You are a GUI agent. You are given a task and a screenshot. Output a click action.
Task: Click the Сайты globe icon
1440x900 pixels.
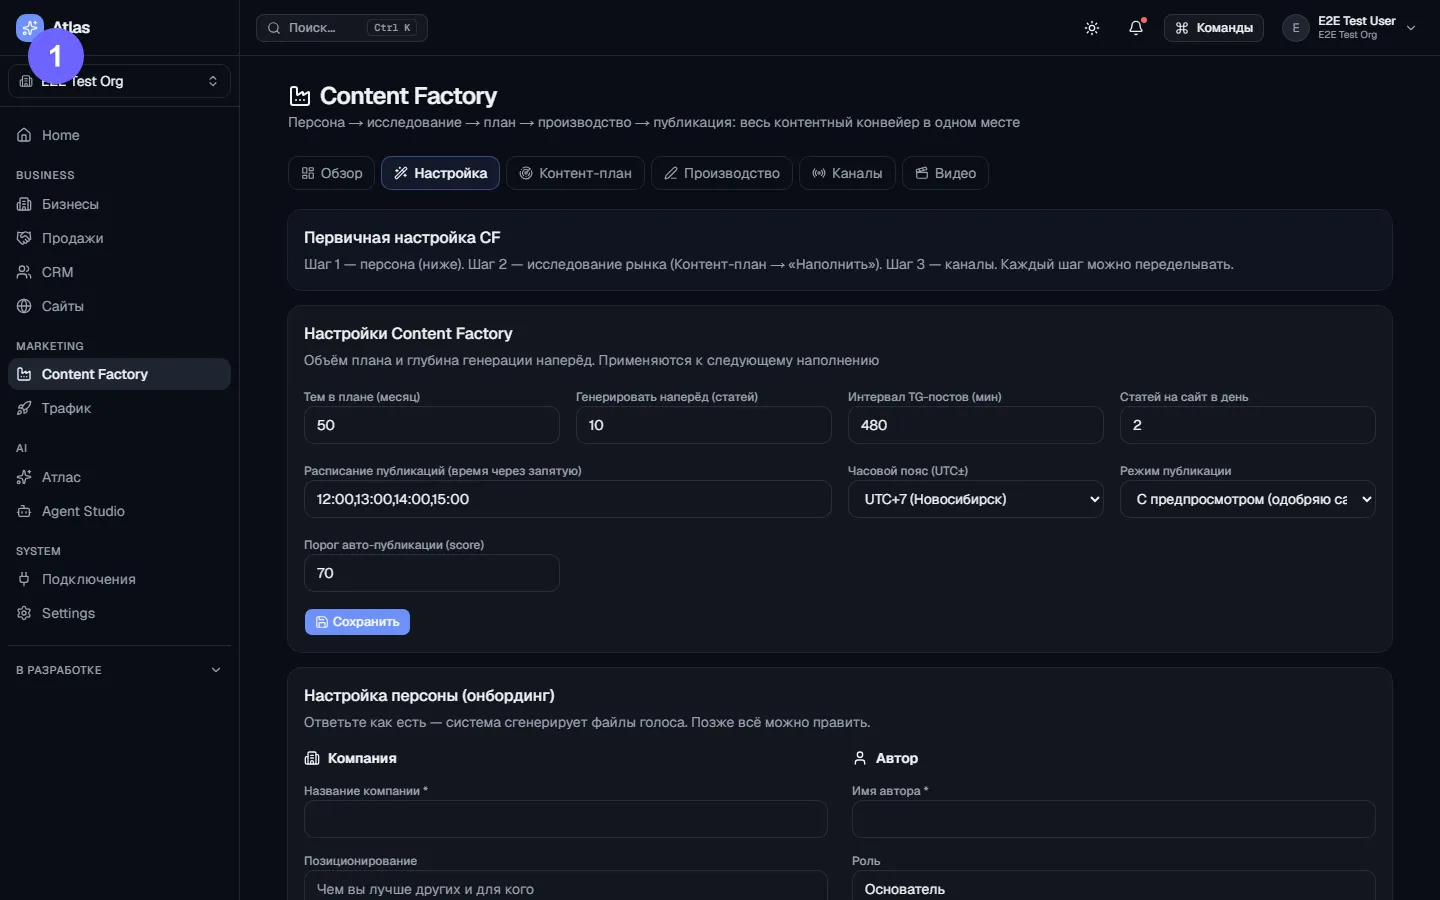[x=24, y=306]
